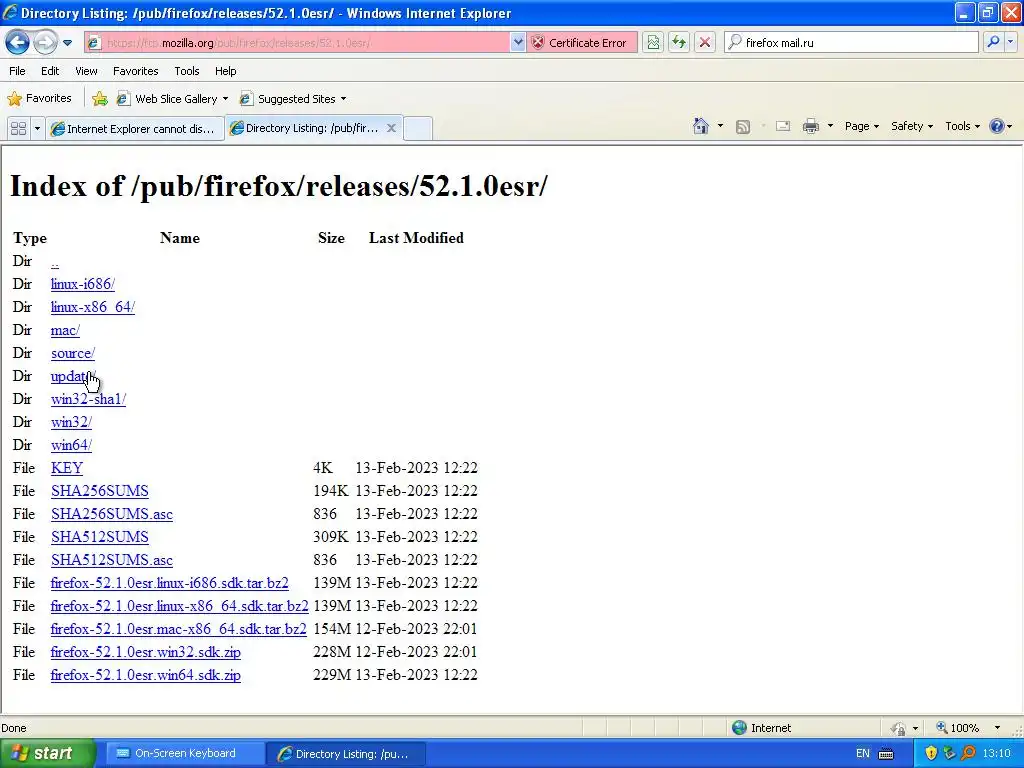Open the Edit menu
The width and height of the screenshot is (1024, 768).
[x=50, y=71]
